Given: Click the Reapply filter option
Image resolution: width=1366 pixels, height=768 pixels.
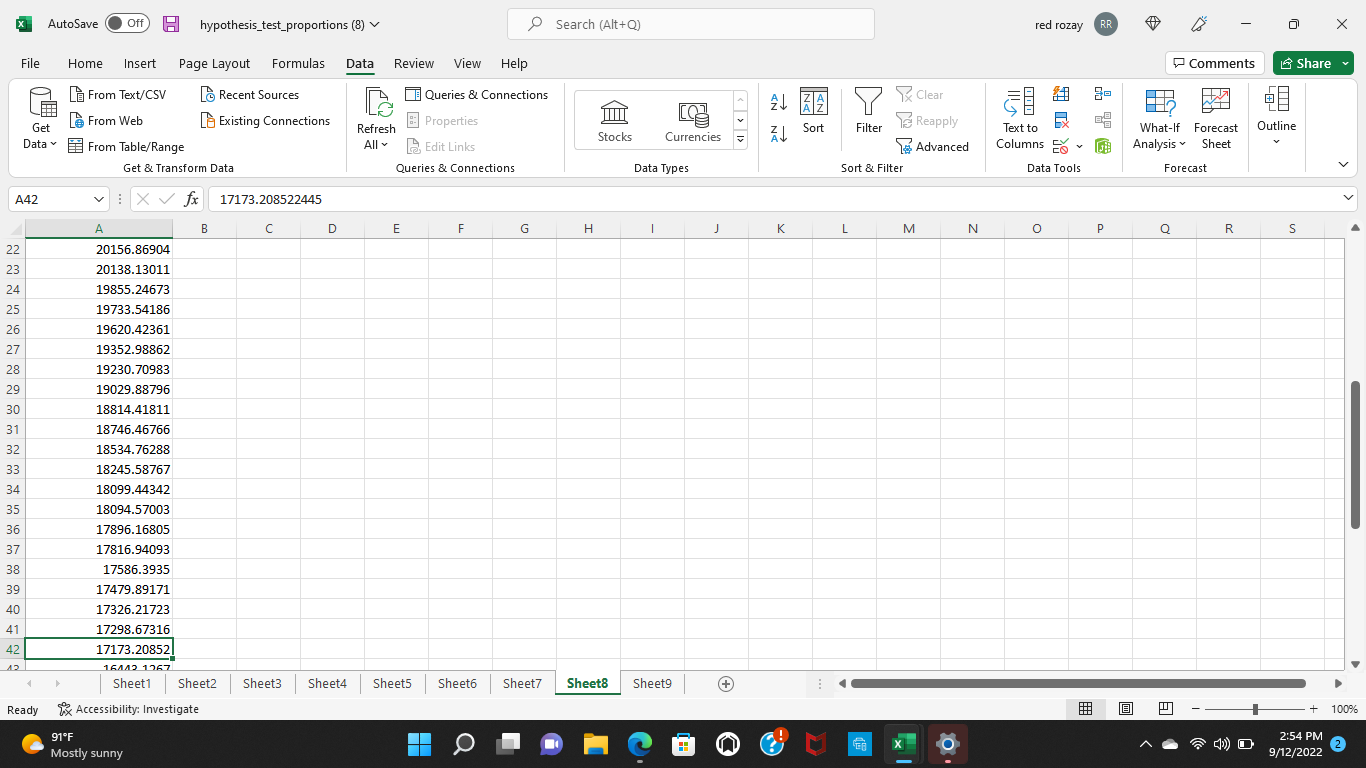Looking at the screenshot, I should pyautogui.click(x=927, y=120).
